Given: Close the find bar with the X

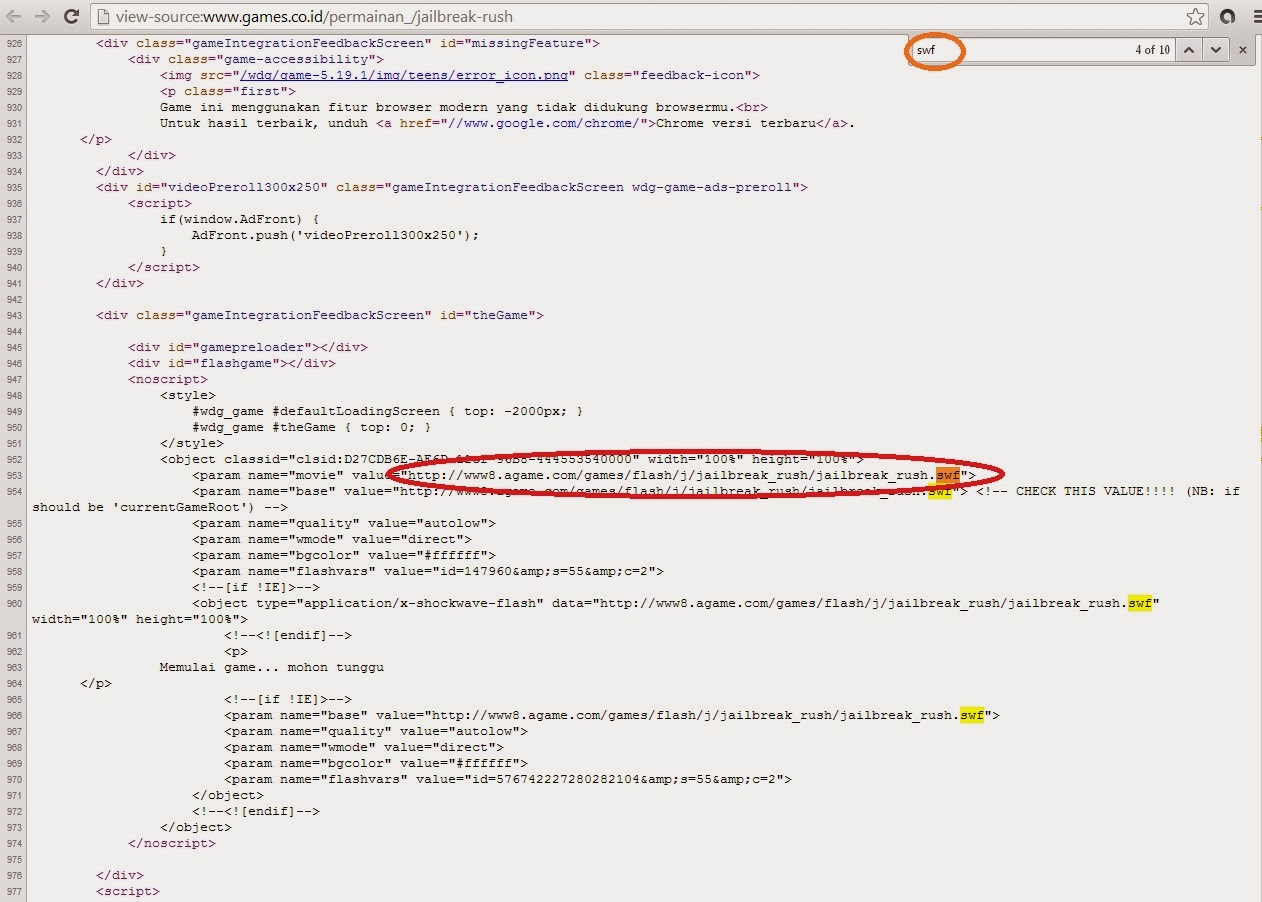Looking at the screenshot, I should coord(1243,49).
